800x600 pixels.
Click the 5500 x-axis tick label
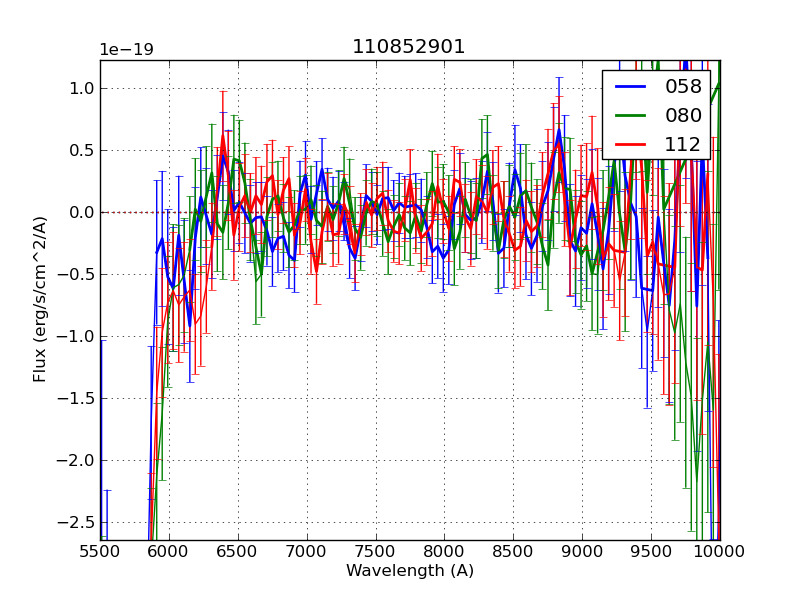100,551
